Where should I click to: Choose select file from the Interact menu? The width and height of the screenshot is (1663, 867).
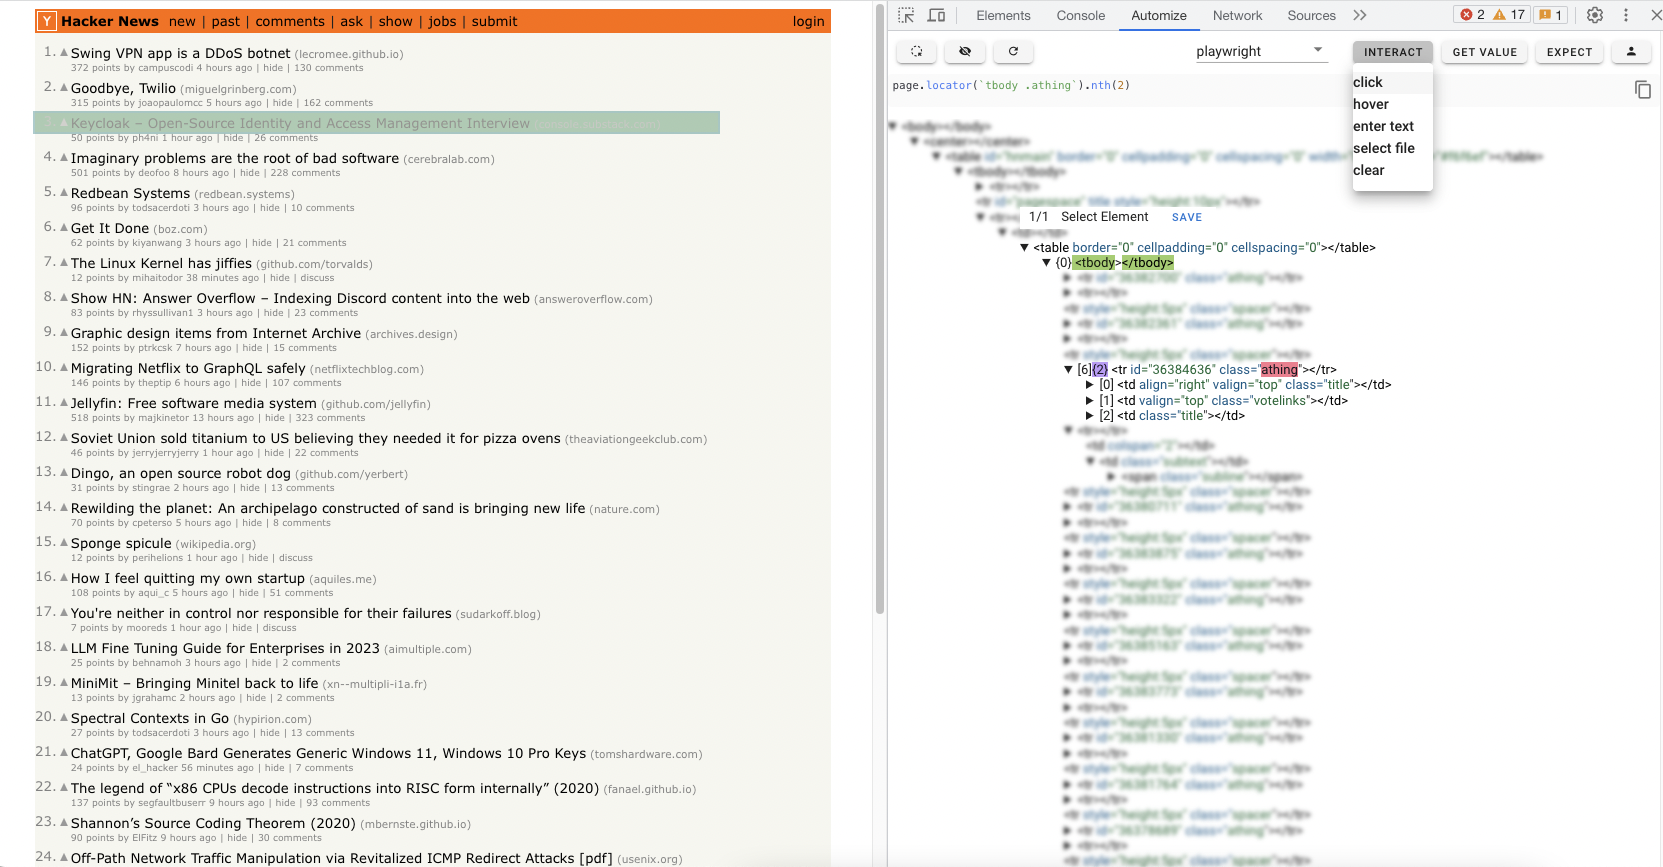1392,148
